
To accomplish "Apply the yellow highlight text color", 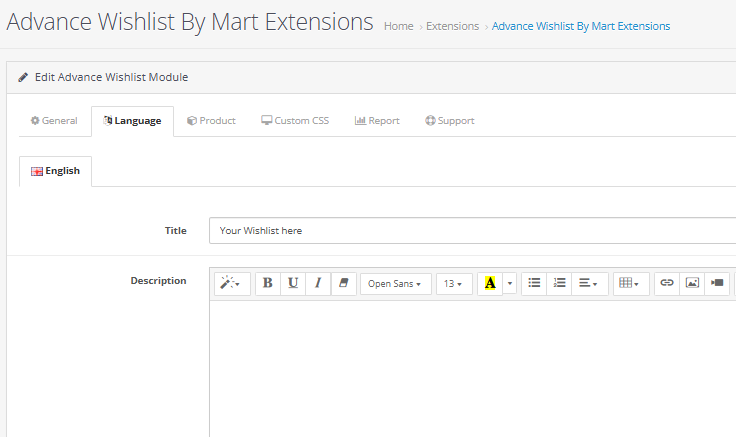I will pyautogui.click(x=490, y=283).
